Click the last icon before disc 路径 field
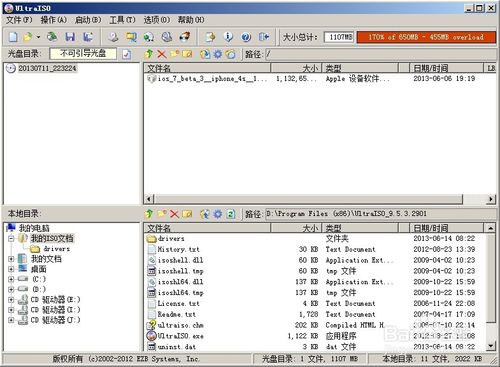This screenshot has height=367, width=500. click(x=231, y=54)
